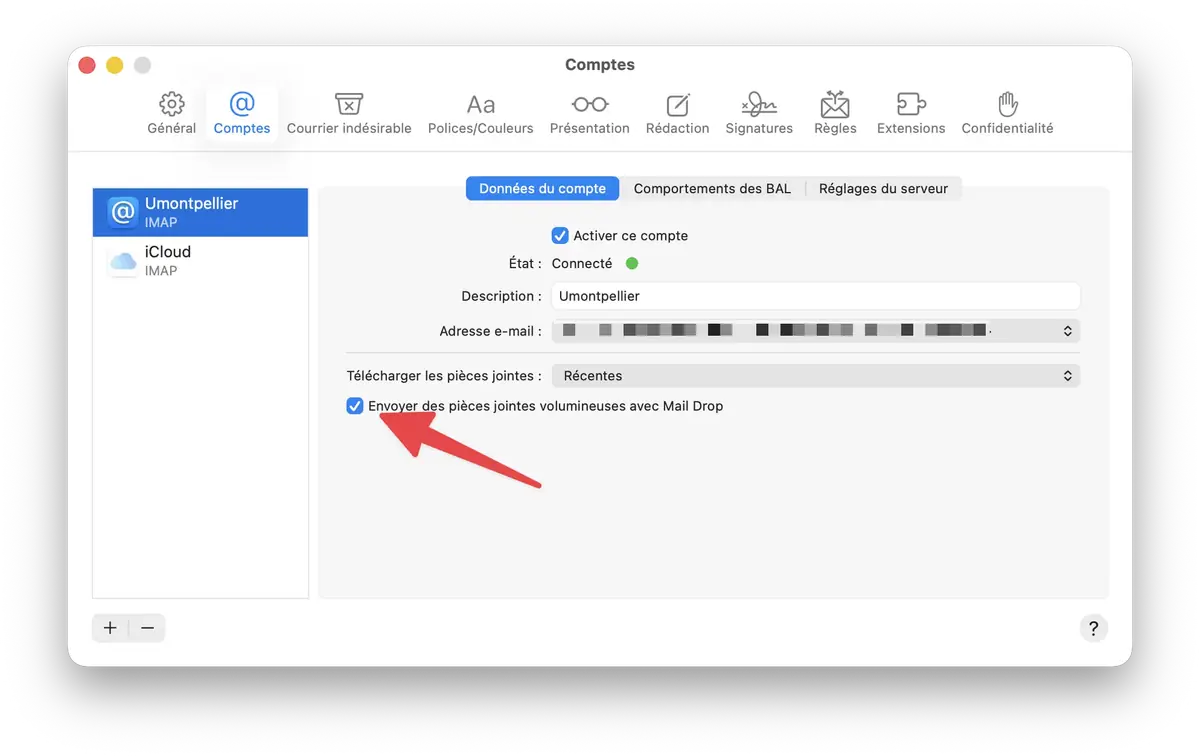Screen dimensions: 1200x756
Task: Uncheck Activer ce compte
Action: click(x=560, y=235)
